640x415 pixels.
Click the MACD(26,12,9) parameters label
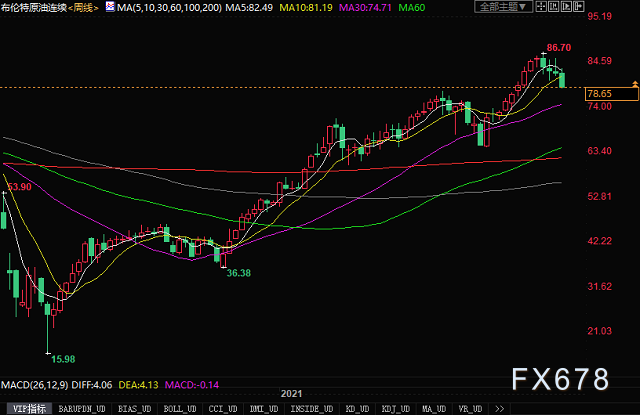click(35, 385)
